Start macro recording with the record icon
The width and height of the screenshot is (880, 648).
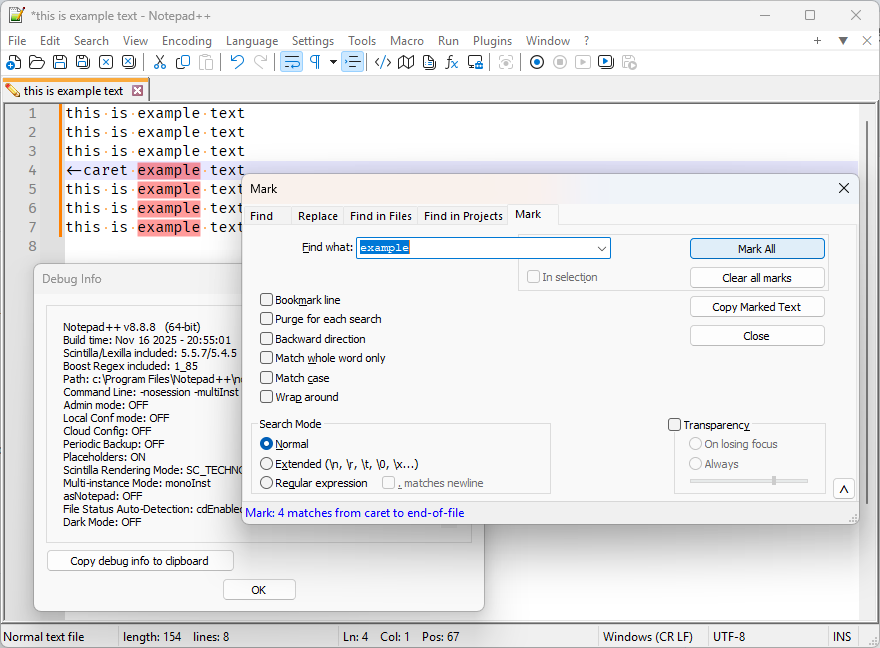pos(537,62)
